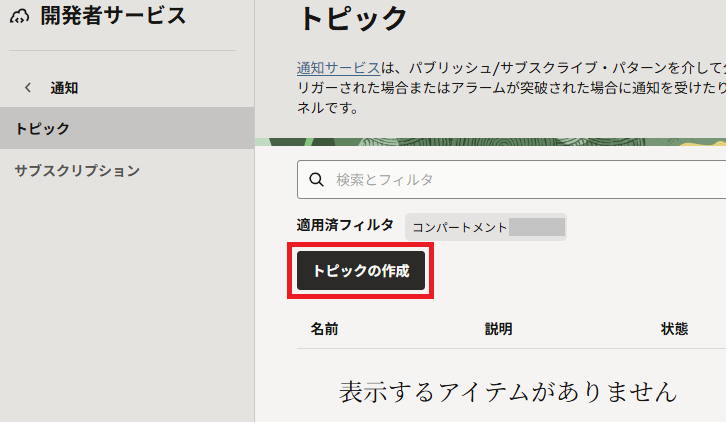Click the 表示するアイテムがありません empty message
Image resolution: width=726 pixels, height=422 pixels.
click(x=508, y=390)
